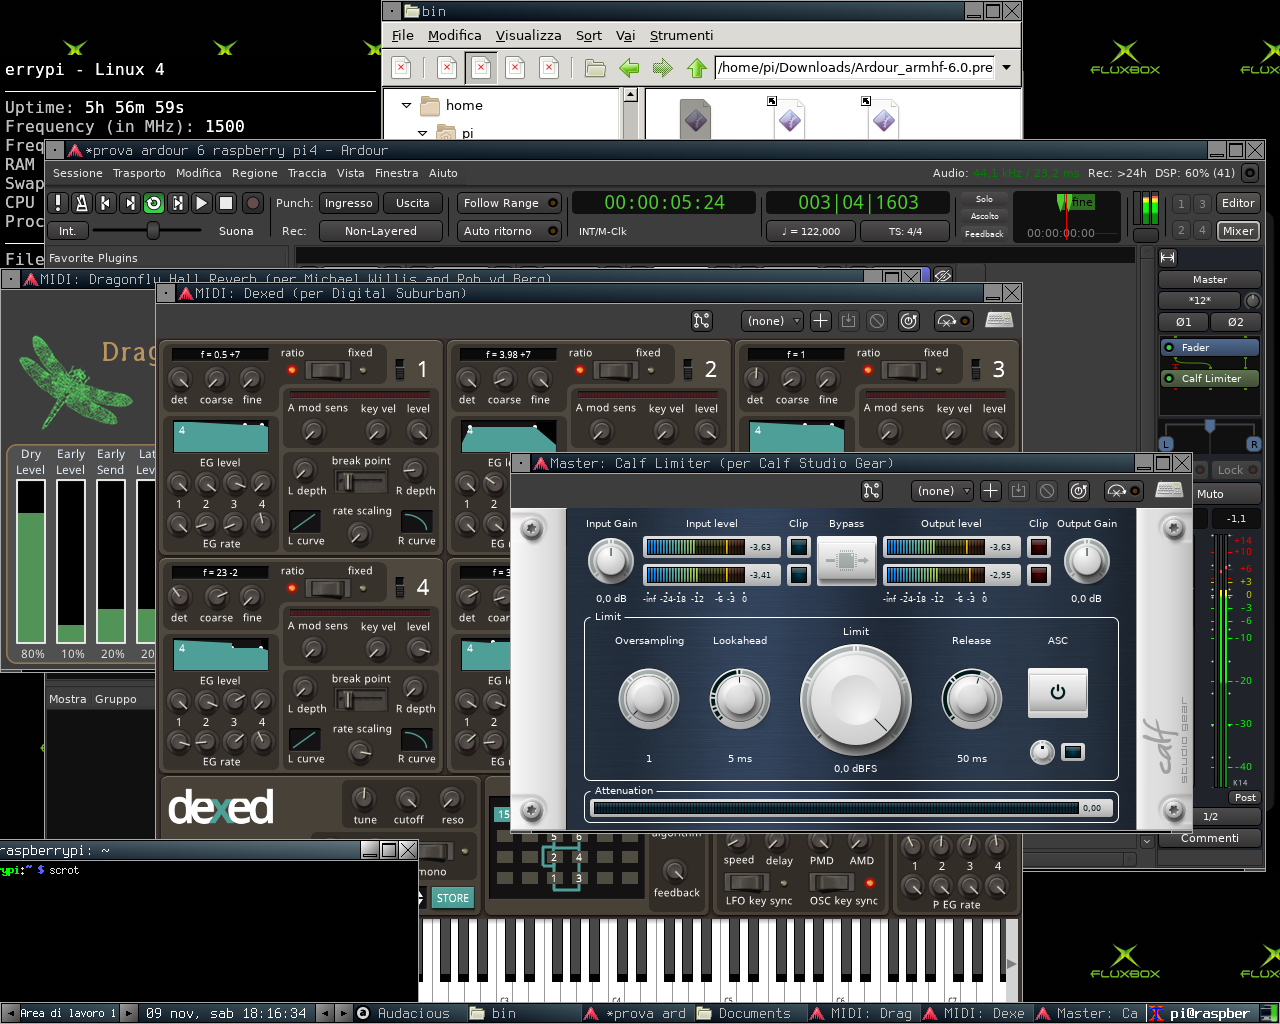This screenshot has width=1280, height=1024.
Task: Toggle the Solo indicator in Ardour toolbar
Action: 985,199
